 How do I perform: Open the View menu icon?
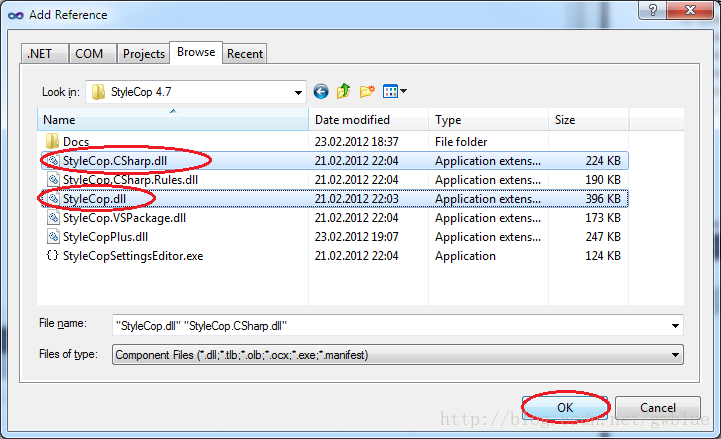[x=390, y=91]
